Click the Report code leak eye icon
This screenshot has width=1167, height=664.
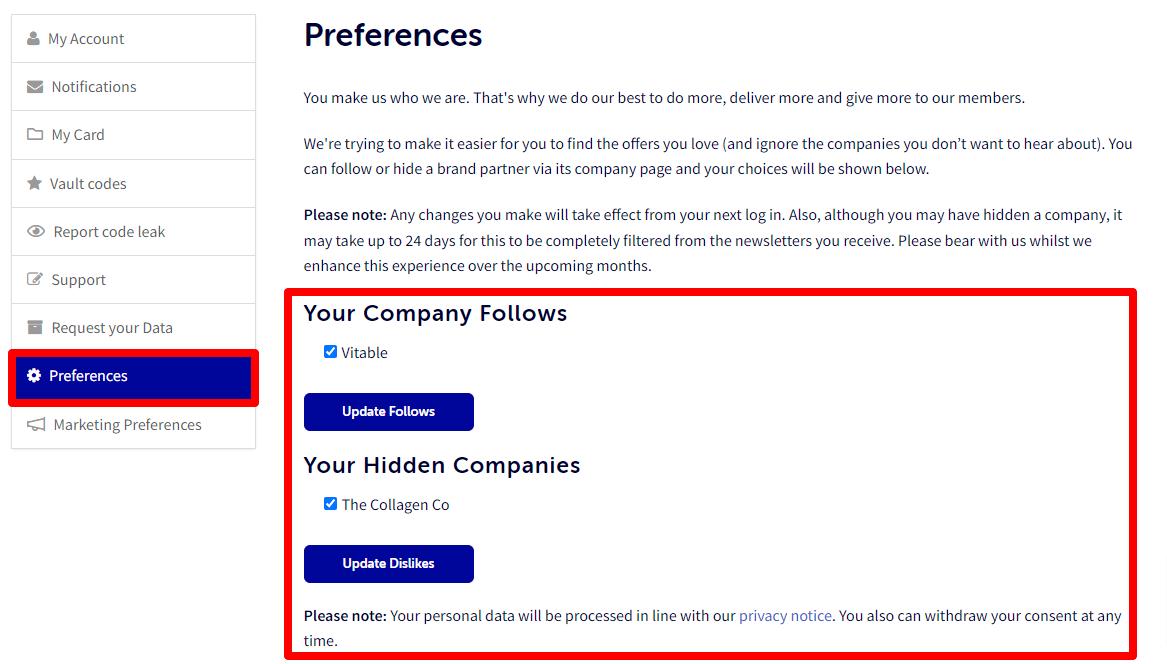(36, 232)
